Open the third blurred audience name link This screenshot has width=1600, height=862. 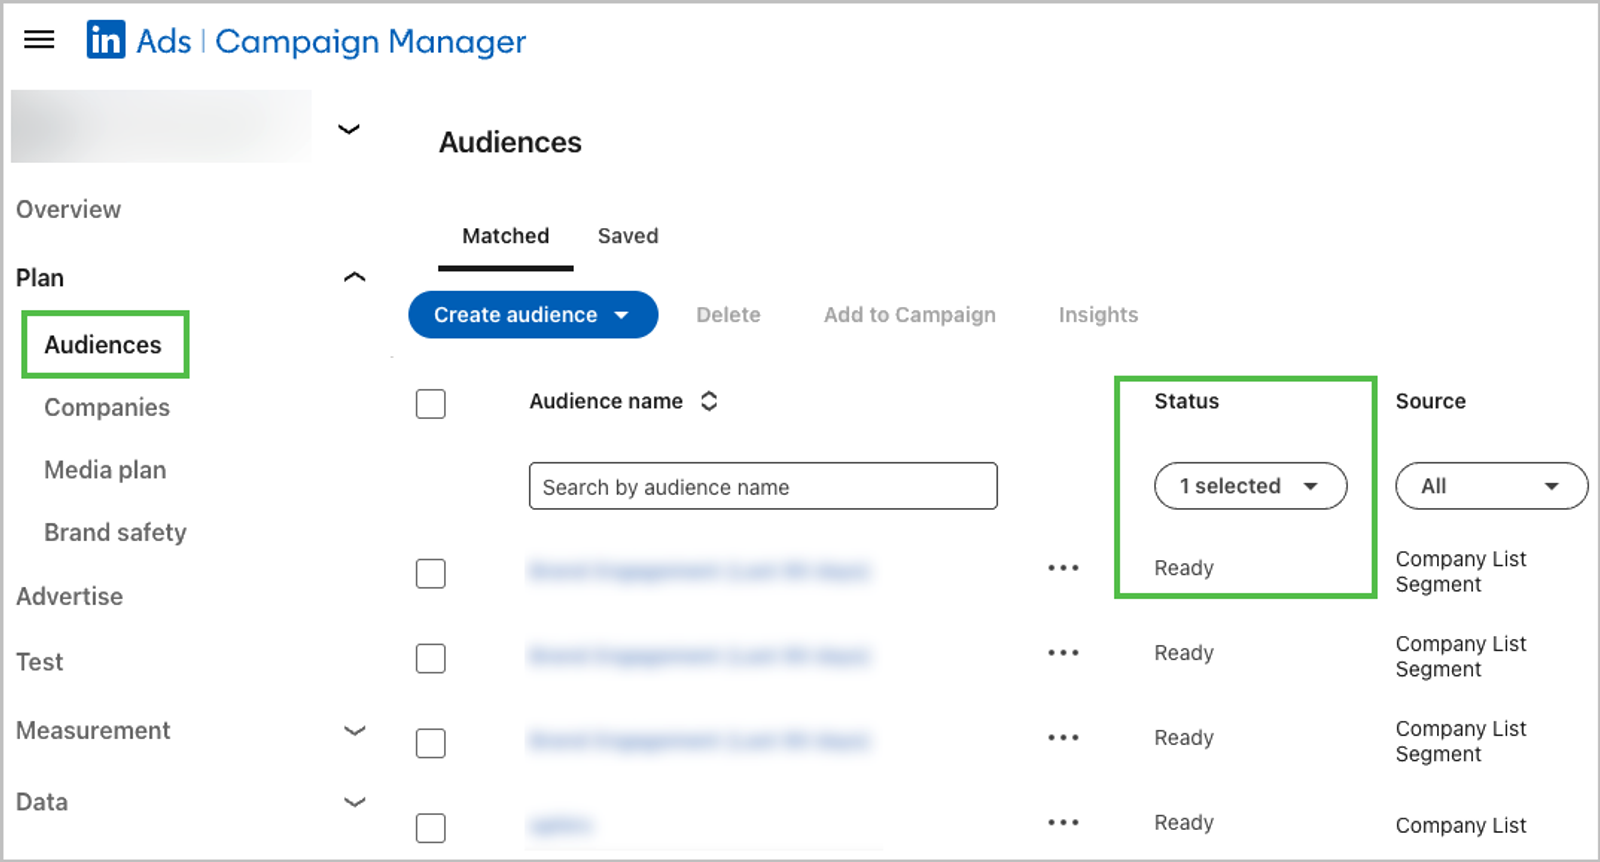click(x=699, y=741)
